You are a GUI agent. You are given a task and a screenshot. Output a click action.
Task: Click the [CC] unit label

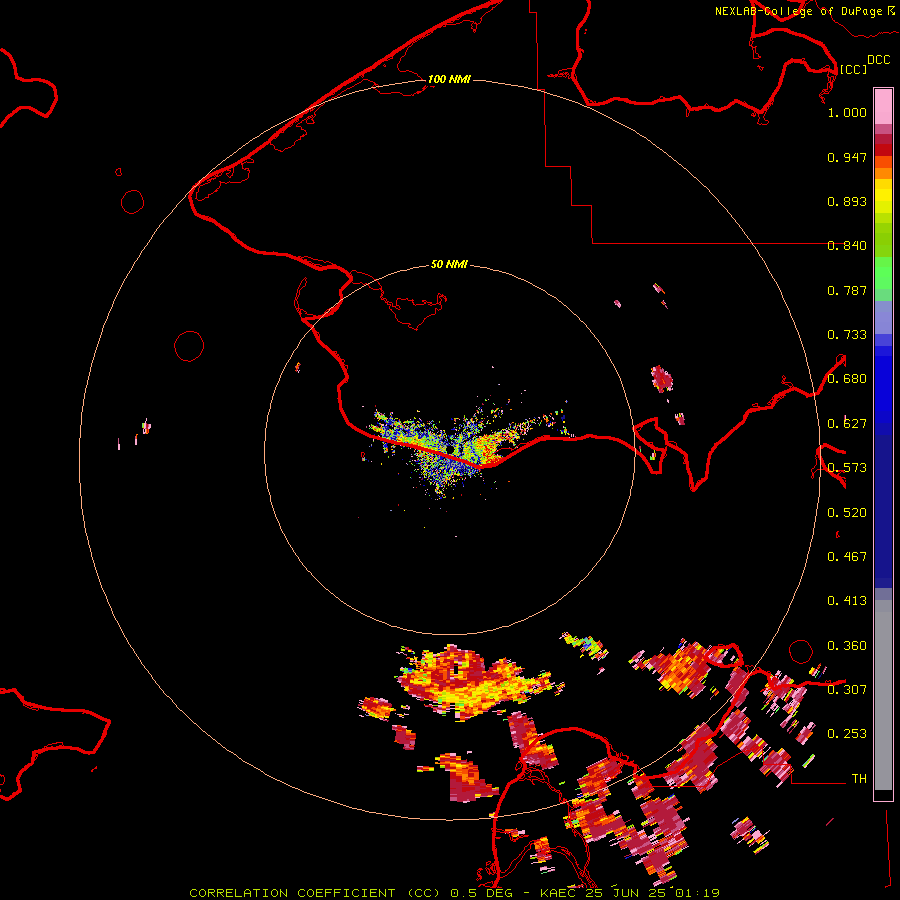pyautogui.click(x=853, y=69)
